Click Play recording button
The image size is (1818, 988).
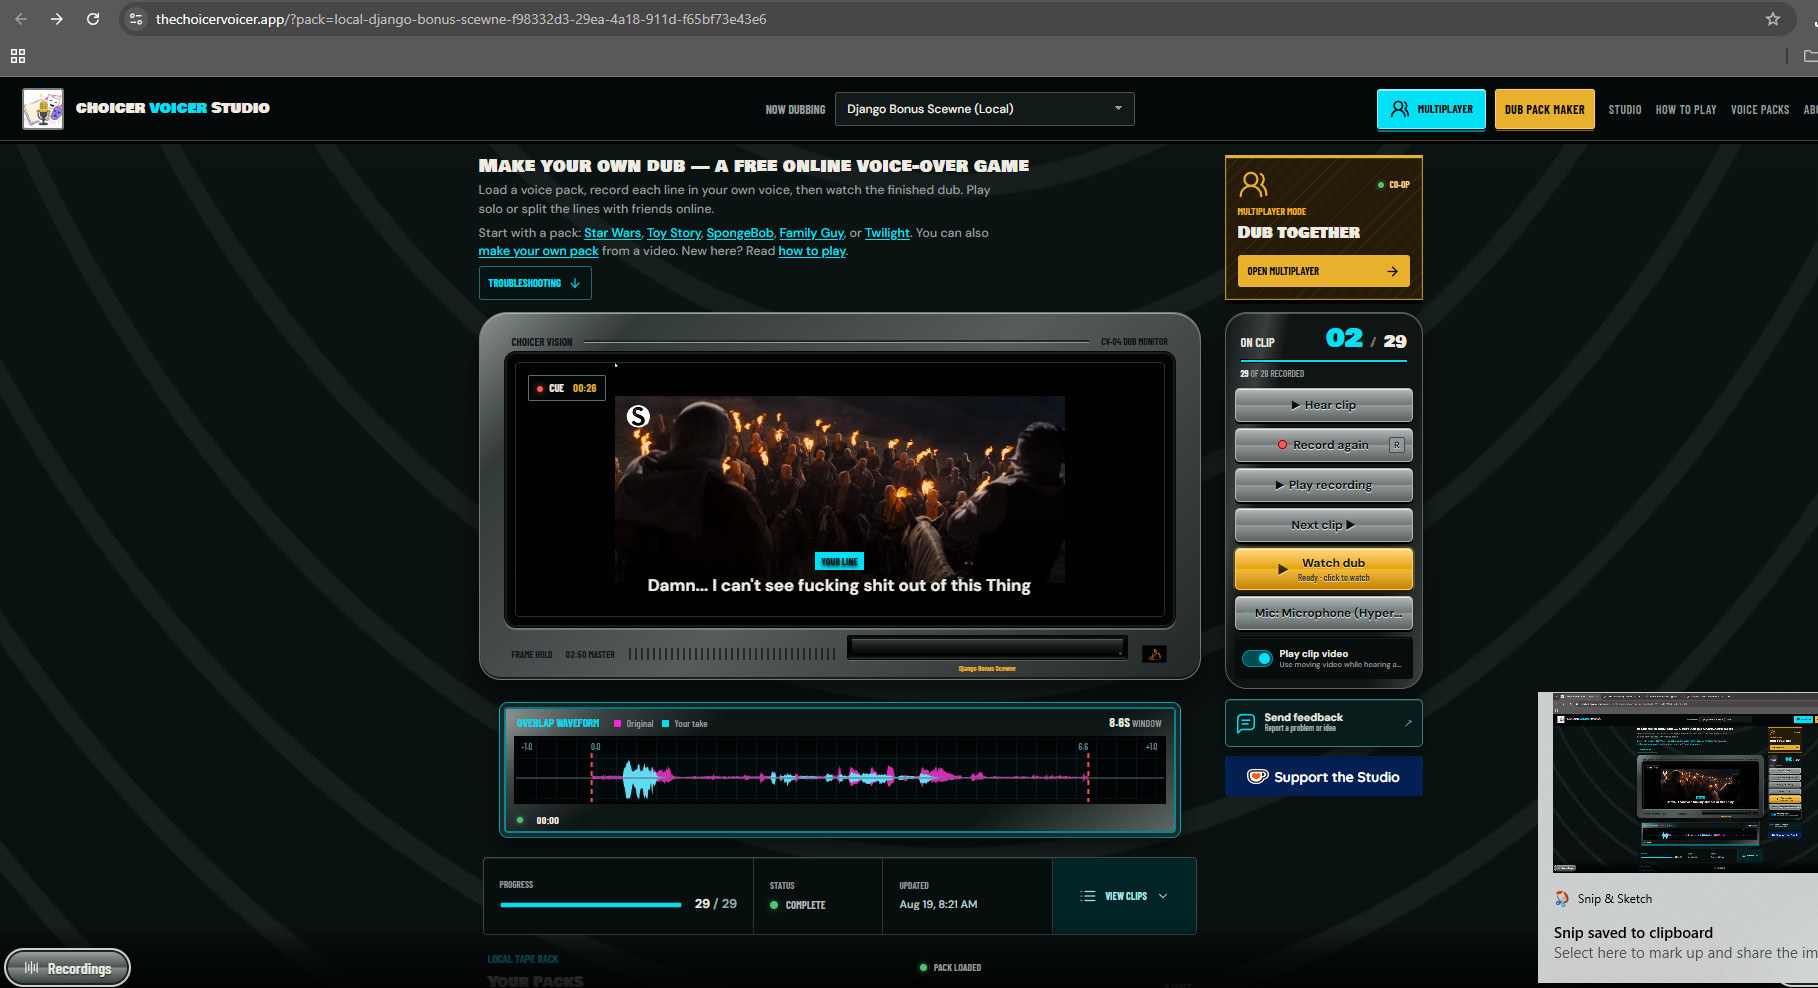pyautogui.click(x=1323, y=485)
